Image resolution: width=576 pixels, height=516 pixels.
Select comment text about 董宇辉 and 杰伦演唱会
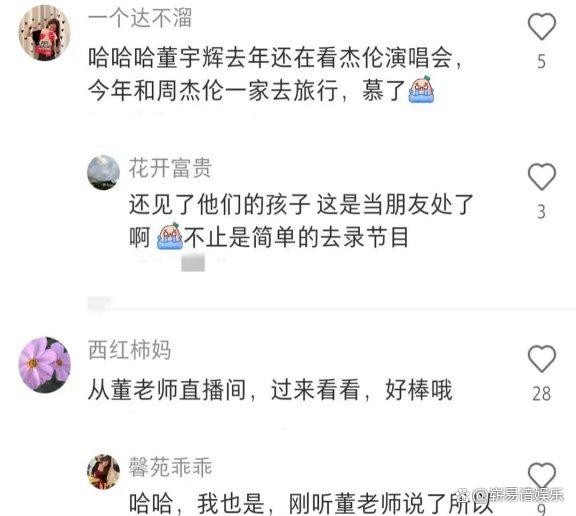tap(275, 73)
